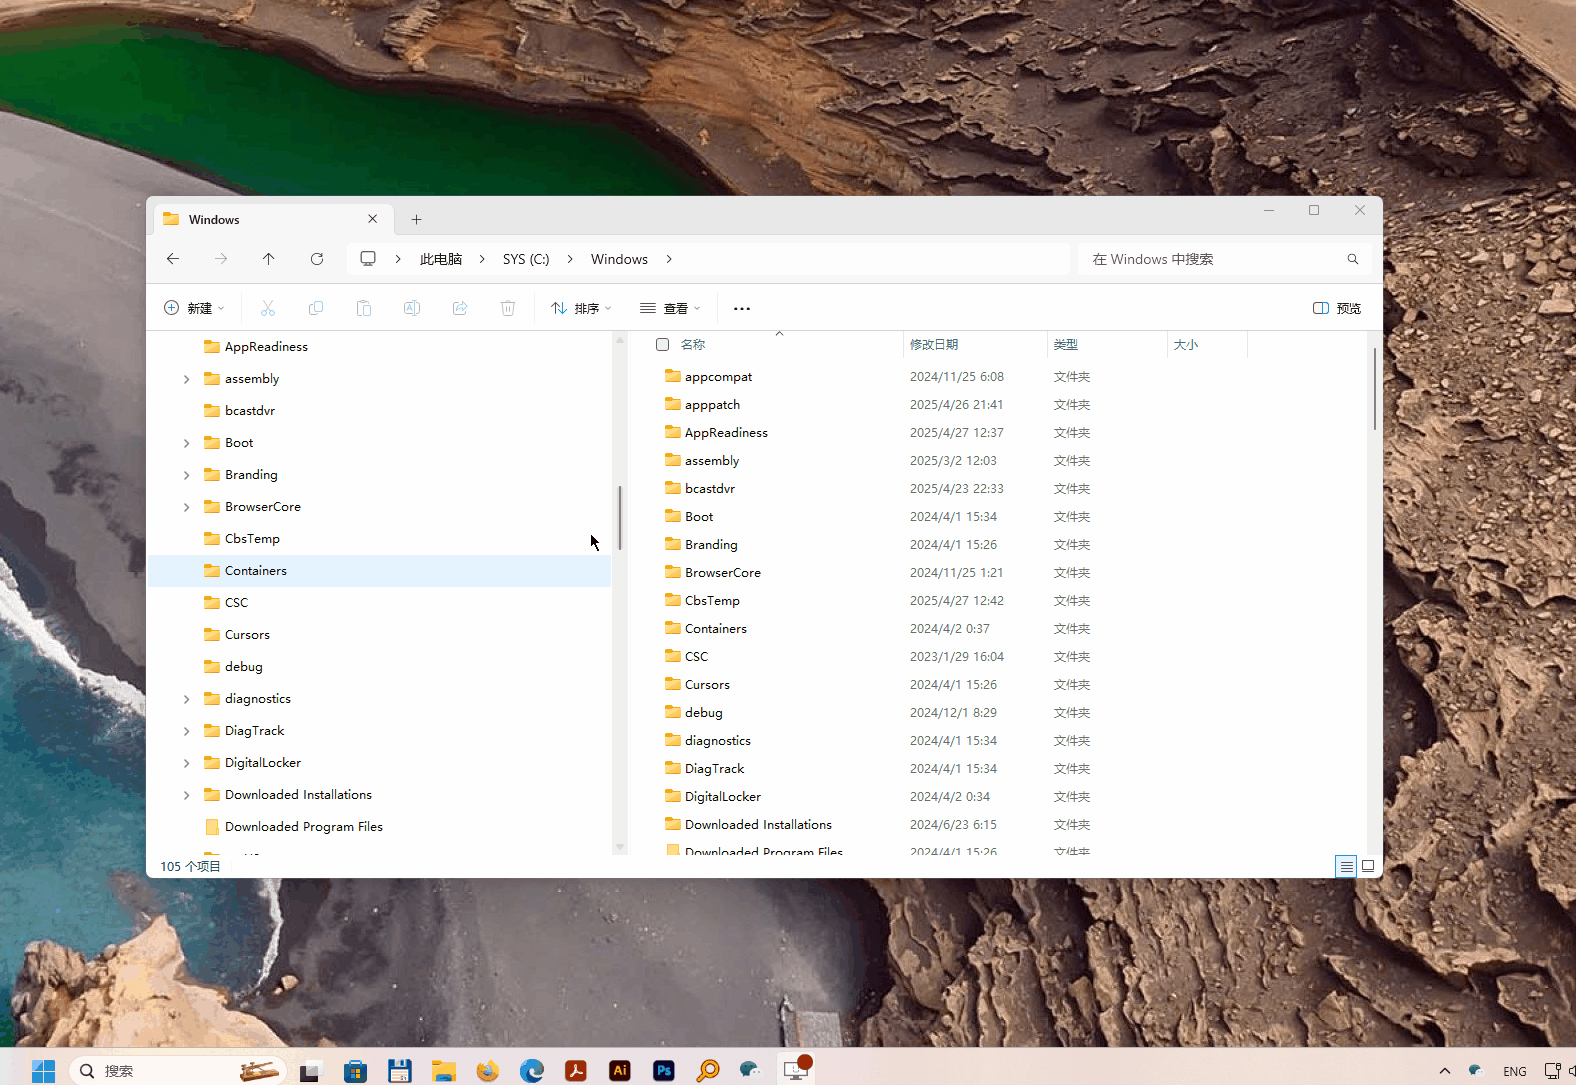
Task: Open the New (新建) dropdown
Action: click(194, 308)
